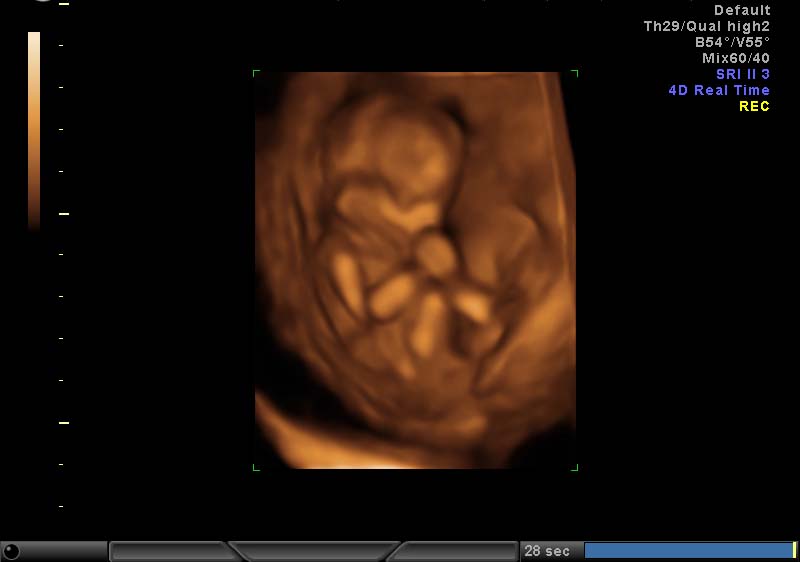Select the middle empty softkey in status bar

315,551
